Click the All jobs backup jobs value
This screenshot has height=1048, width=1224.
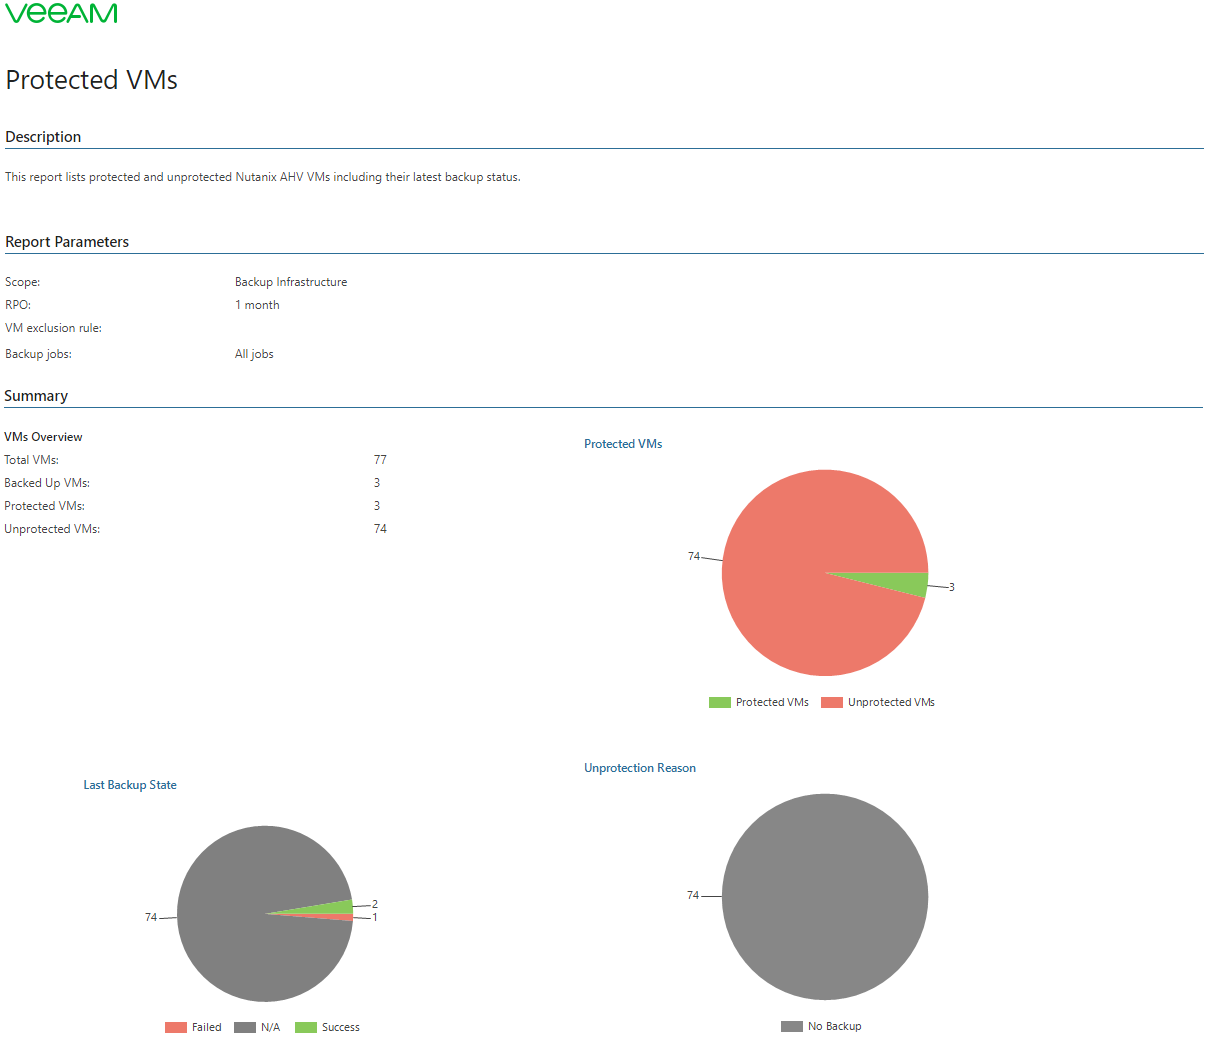point(254,354)
